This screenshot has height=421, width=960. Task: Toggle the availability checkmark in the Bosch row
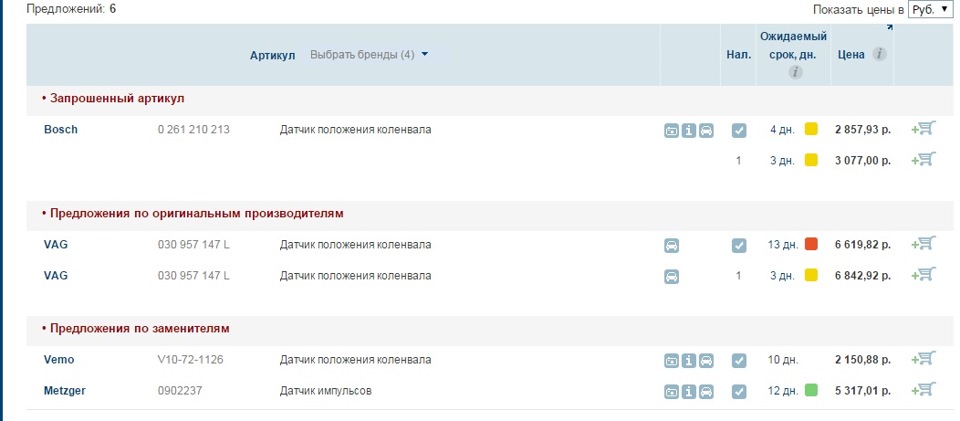(x=739, y=130)
